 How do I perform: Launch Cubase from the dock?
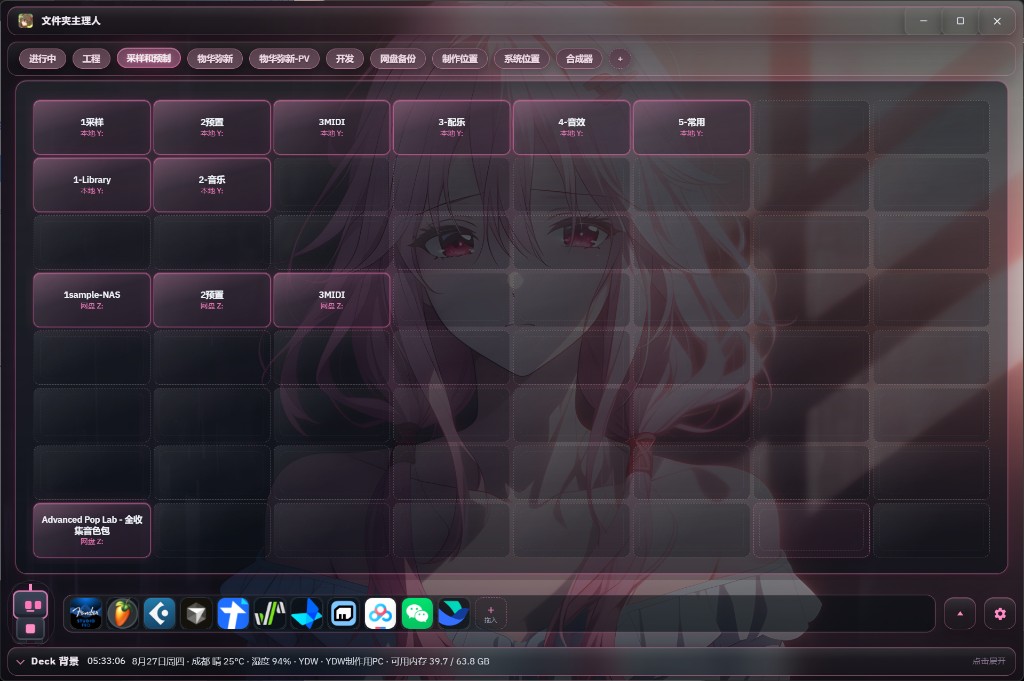tap(159, 614)
